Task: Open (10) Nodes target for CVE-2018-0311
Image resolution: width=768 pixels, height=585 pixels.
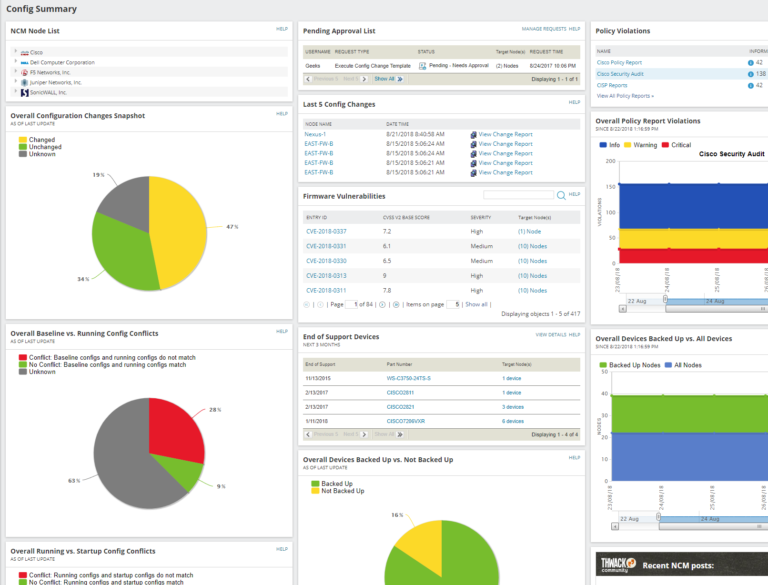Action: coord(532,291)
